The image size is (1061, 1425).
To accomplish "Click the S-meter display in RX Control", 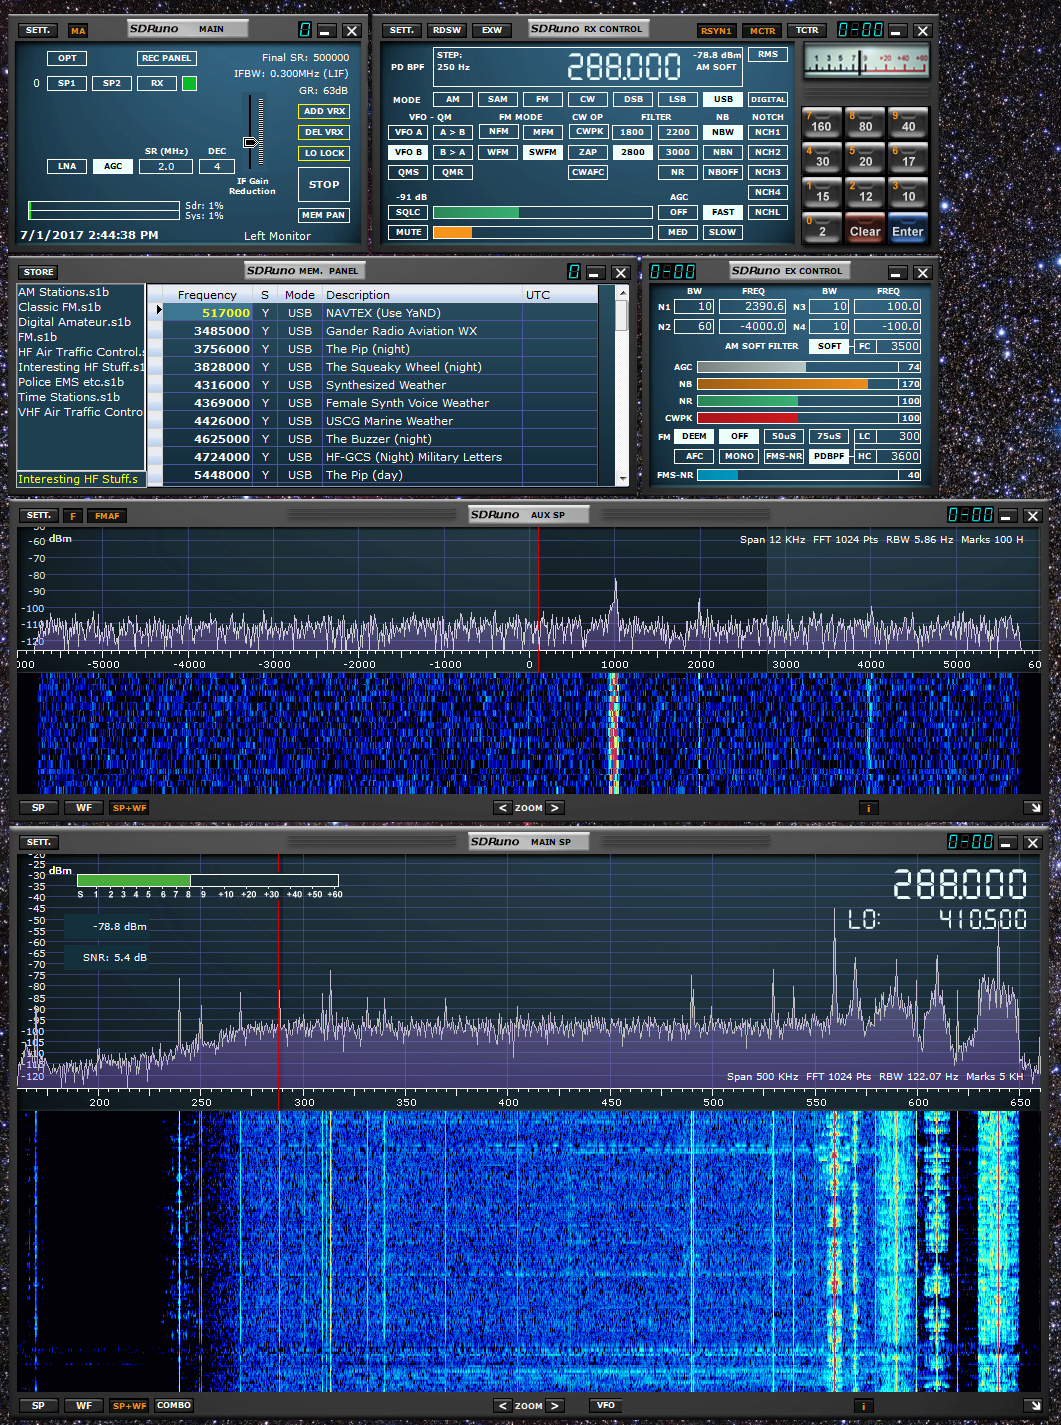I will point(866,63).
